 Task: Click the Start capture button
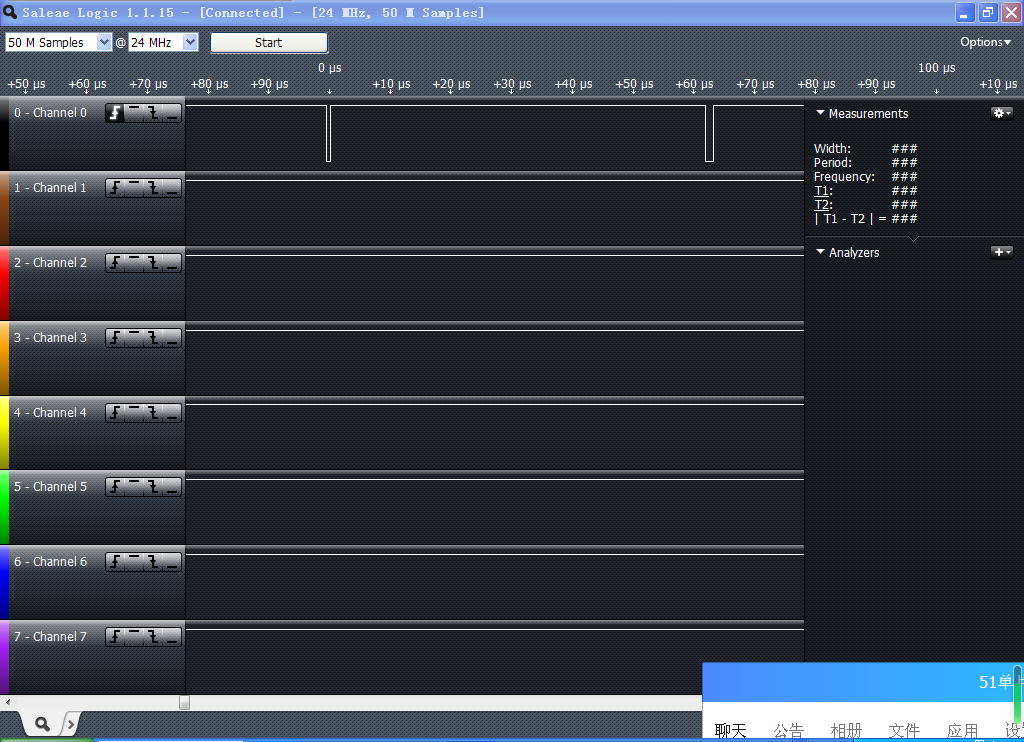pyautogui.click(x=268, y=42)
